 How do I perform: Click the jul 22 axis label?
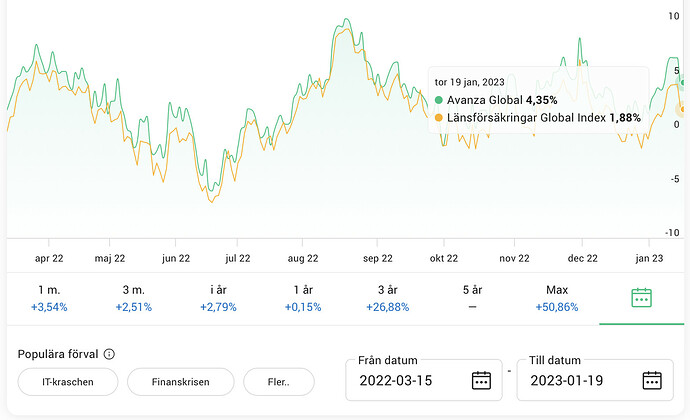pyautogui.click(x=238, y=258)
